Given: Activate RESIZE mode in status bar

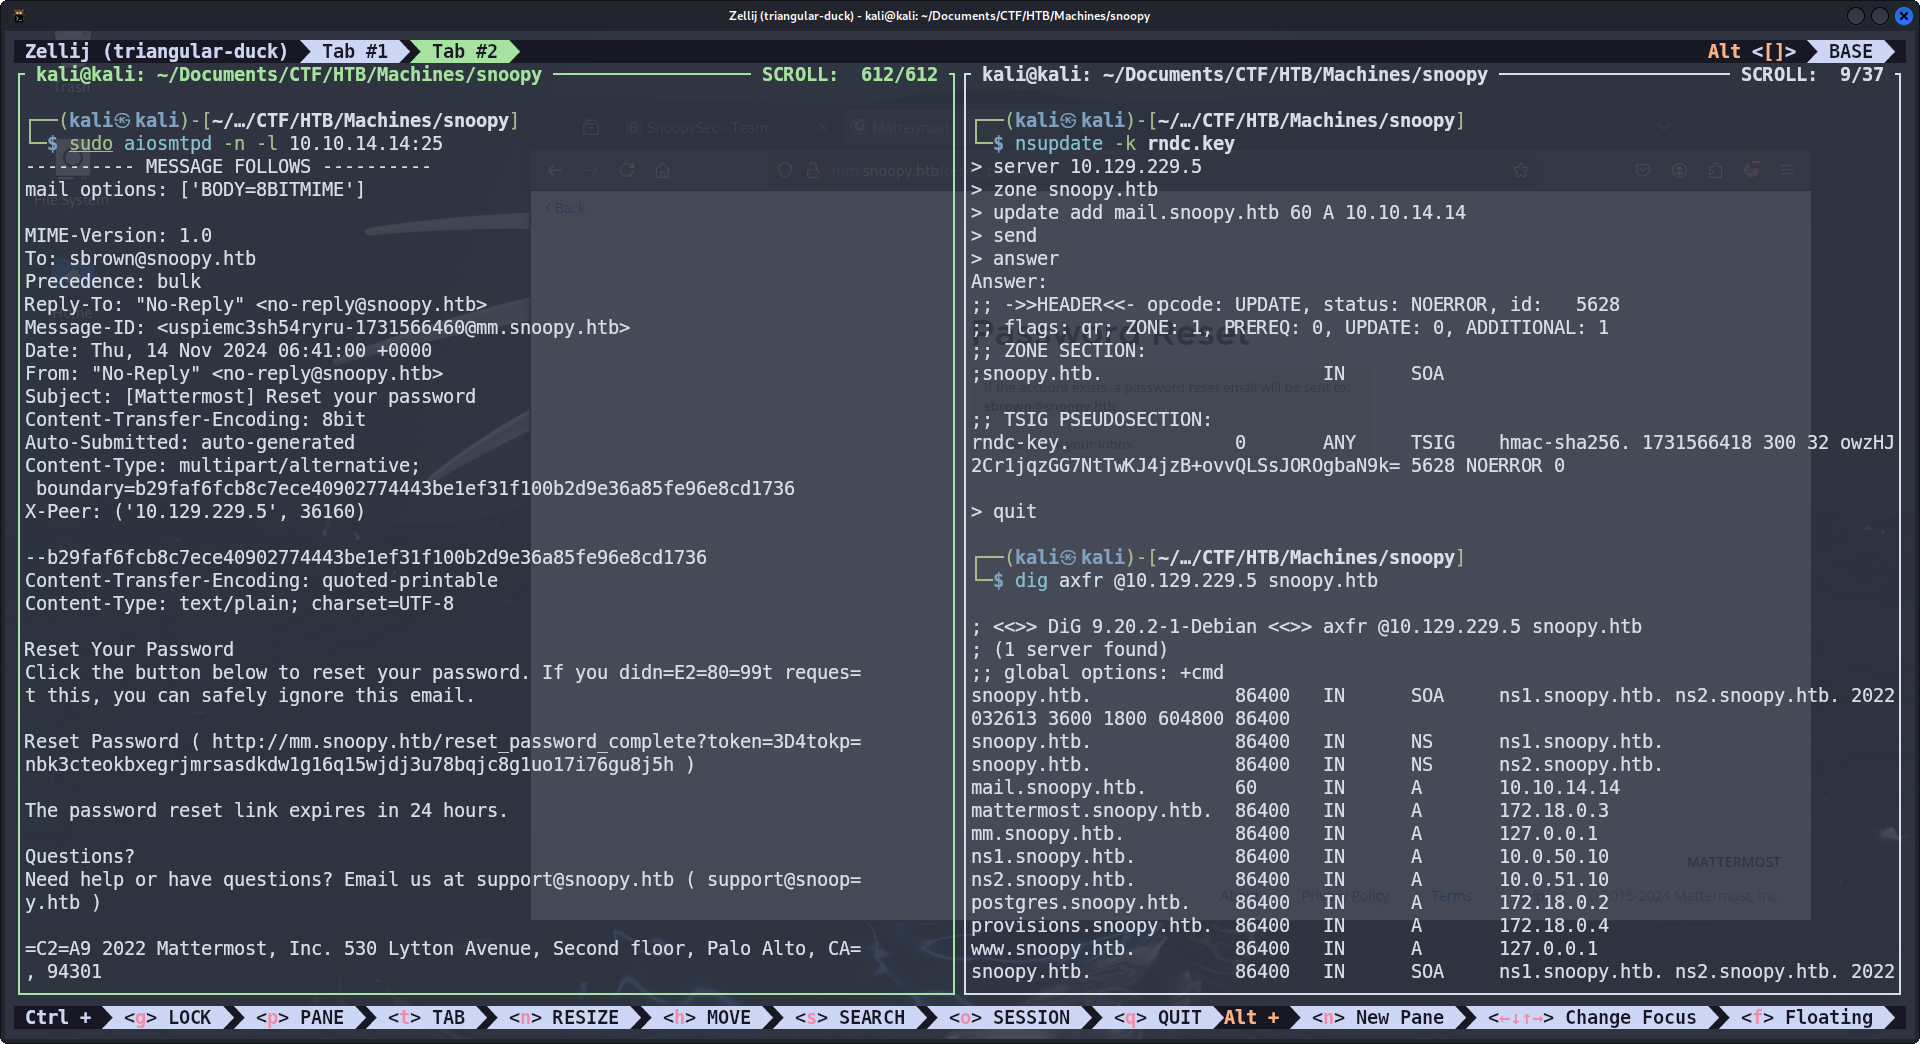Looking at the screenshot, I should [x=564, y=1017].
